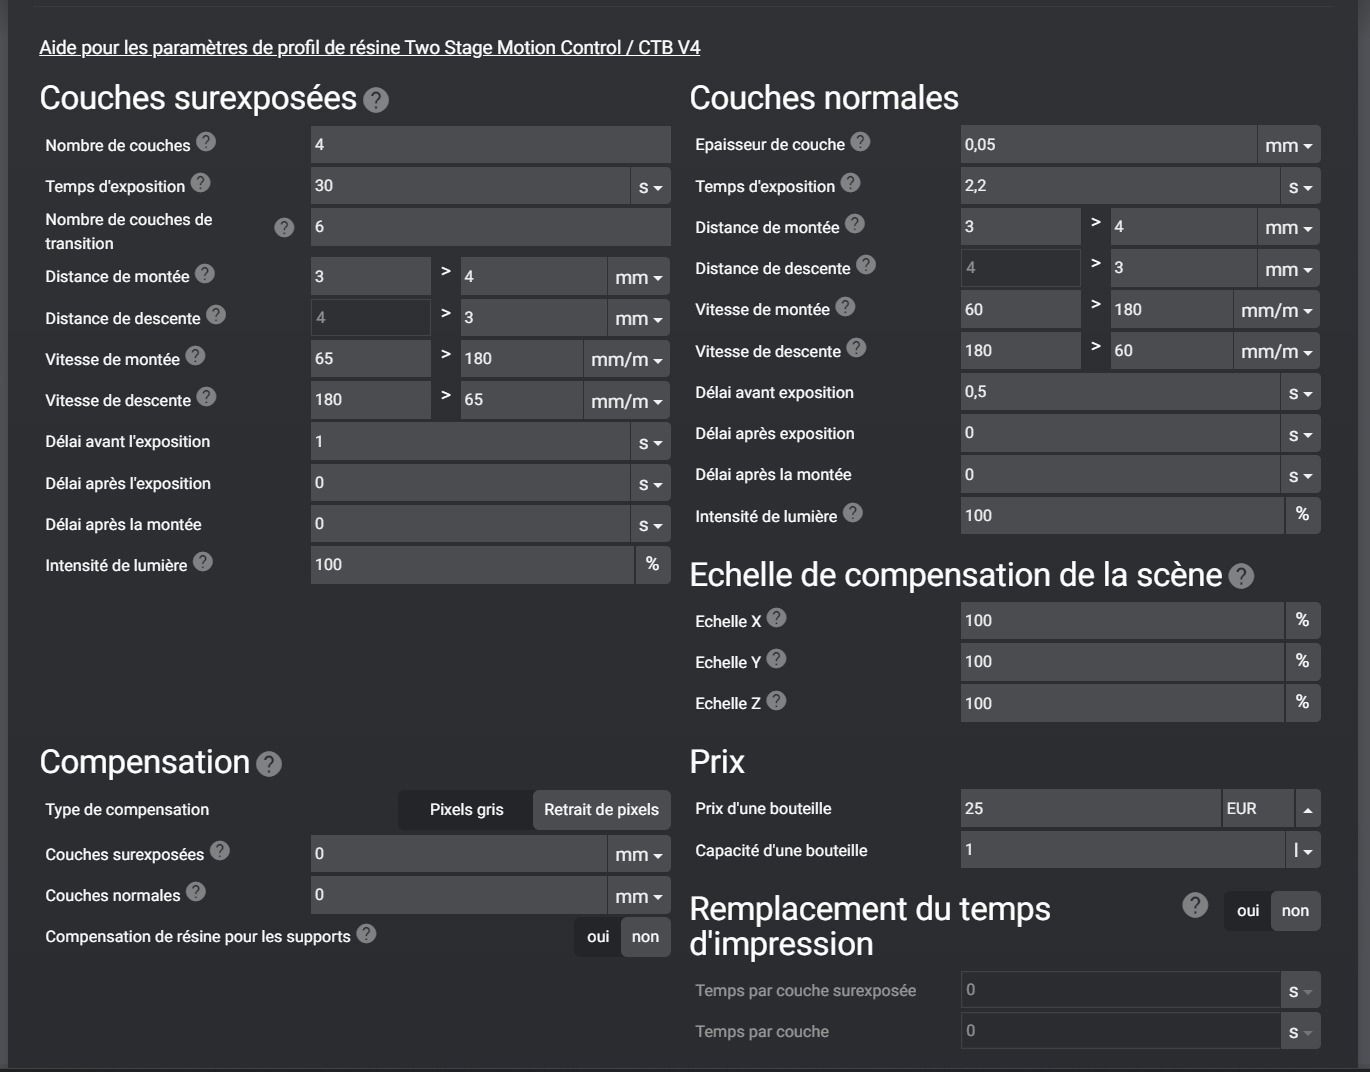Open help icon beside Echelle de compensation heading

pyautogui.click(x=1241, y=577)
